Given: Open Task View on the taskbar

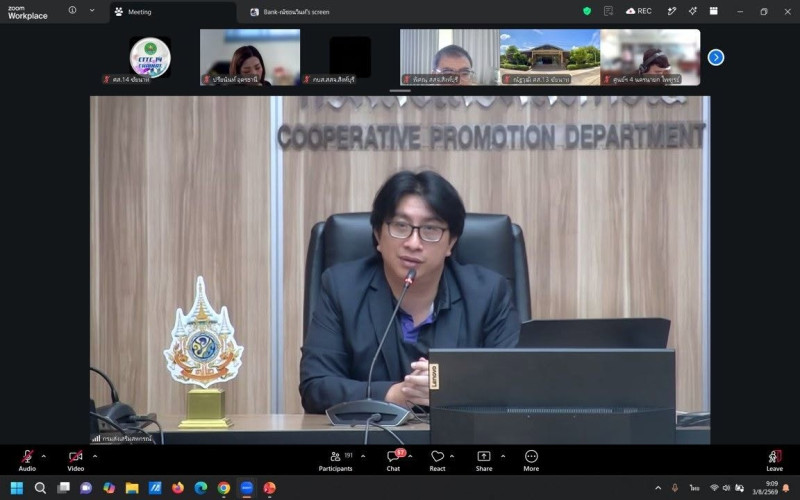Looking at the screenshot, I should tap(63, 488).
